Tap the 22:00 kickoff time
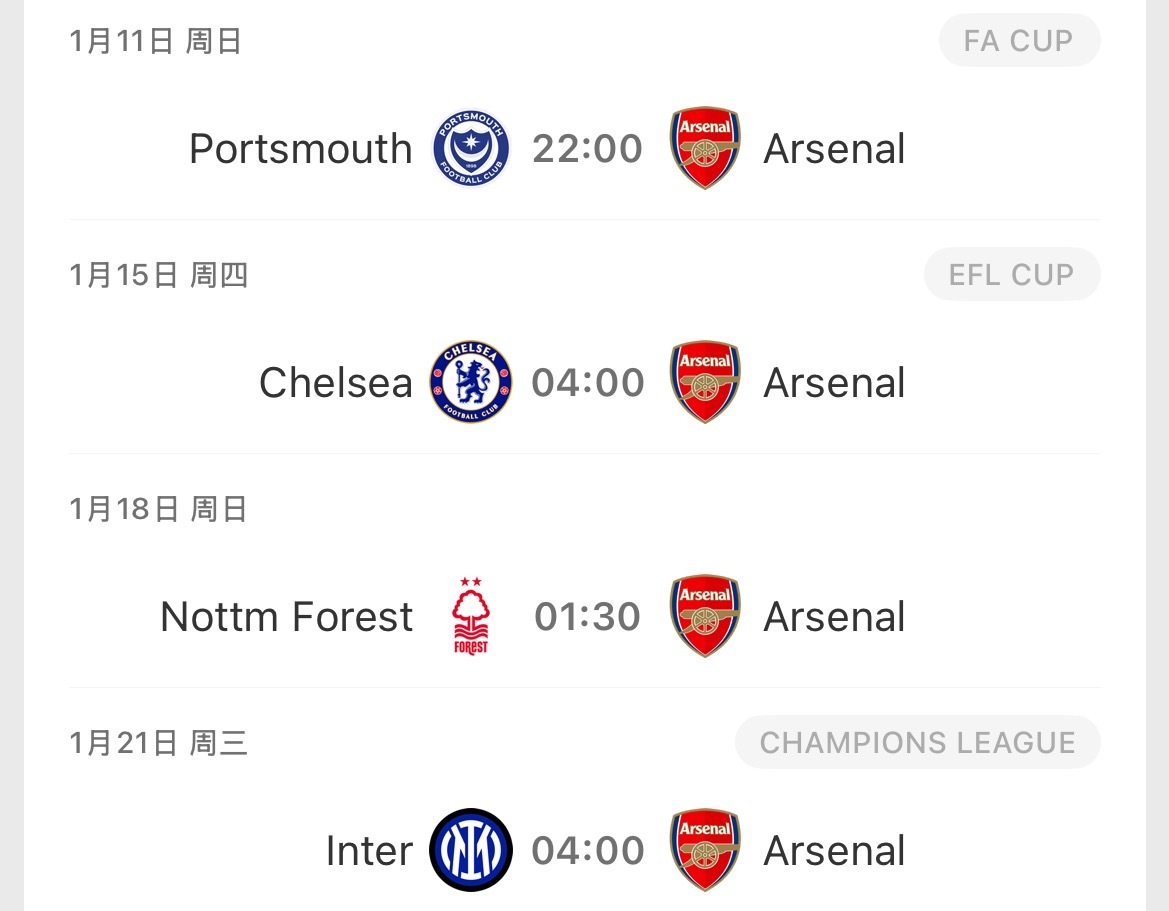This screenshot has height=911, width=1169. point(587,149)
